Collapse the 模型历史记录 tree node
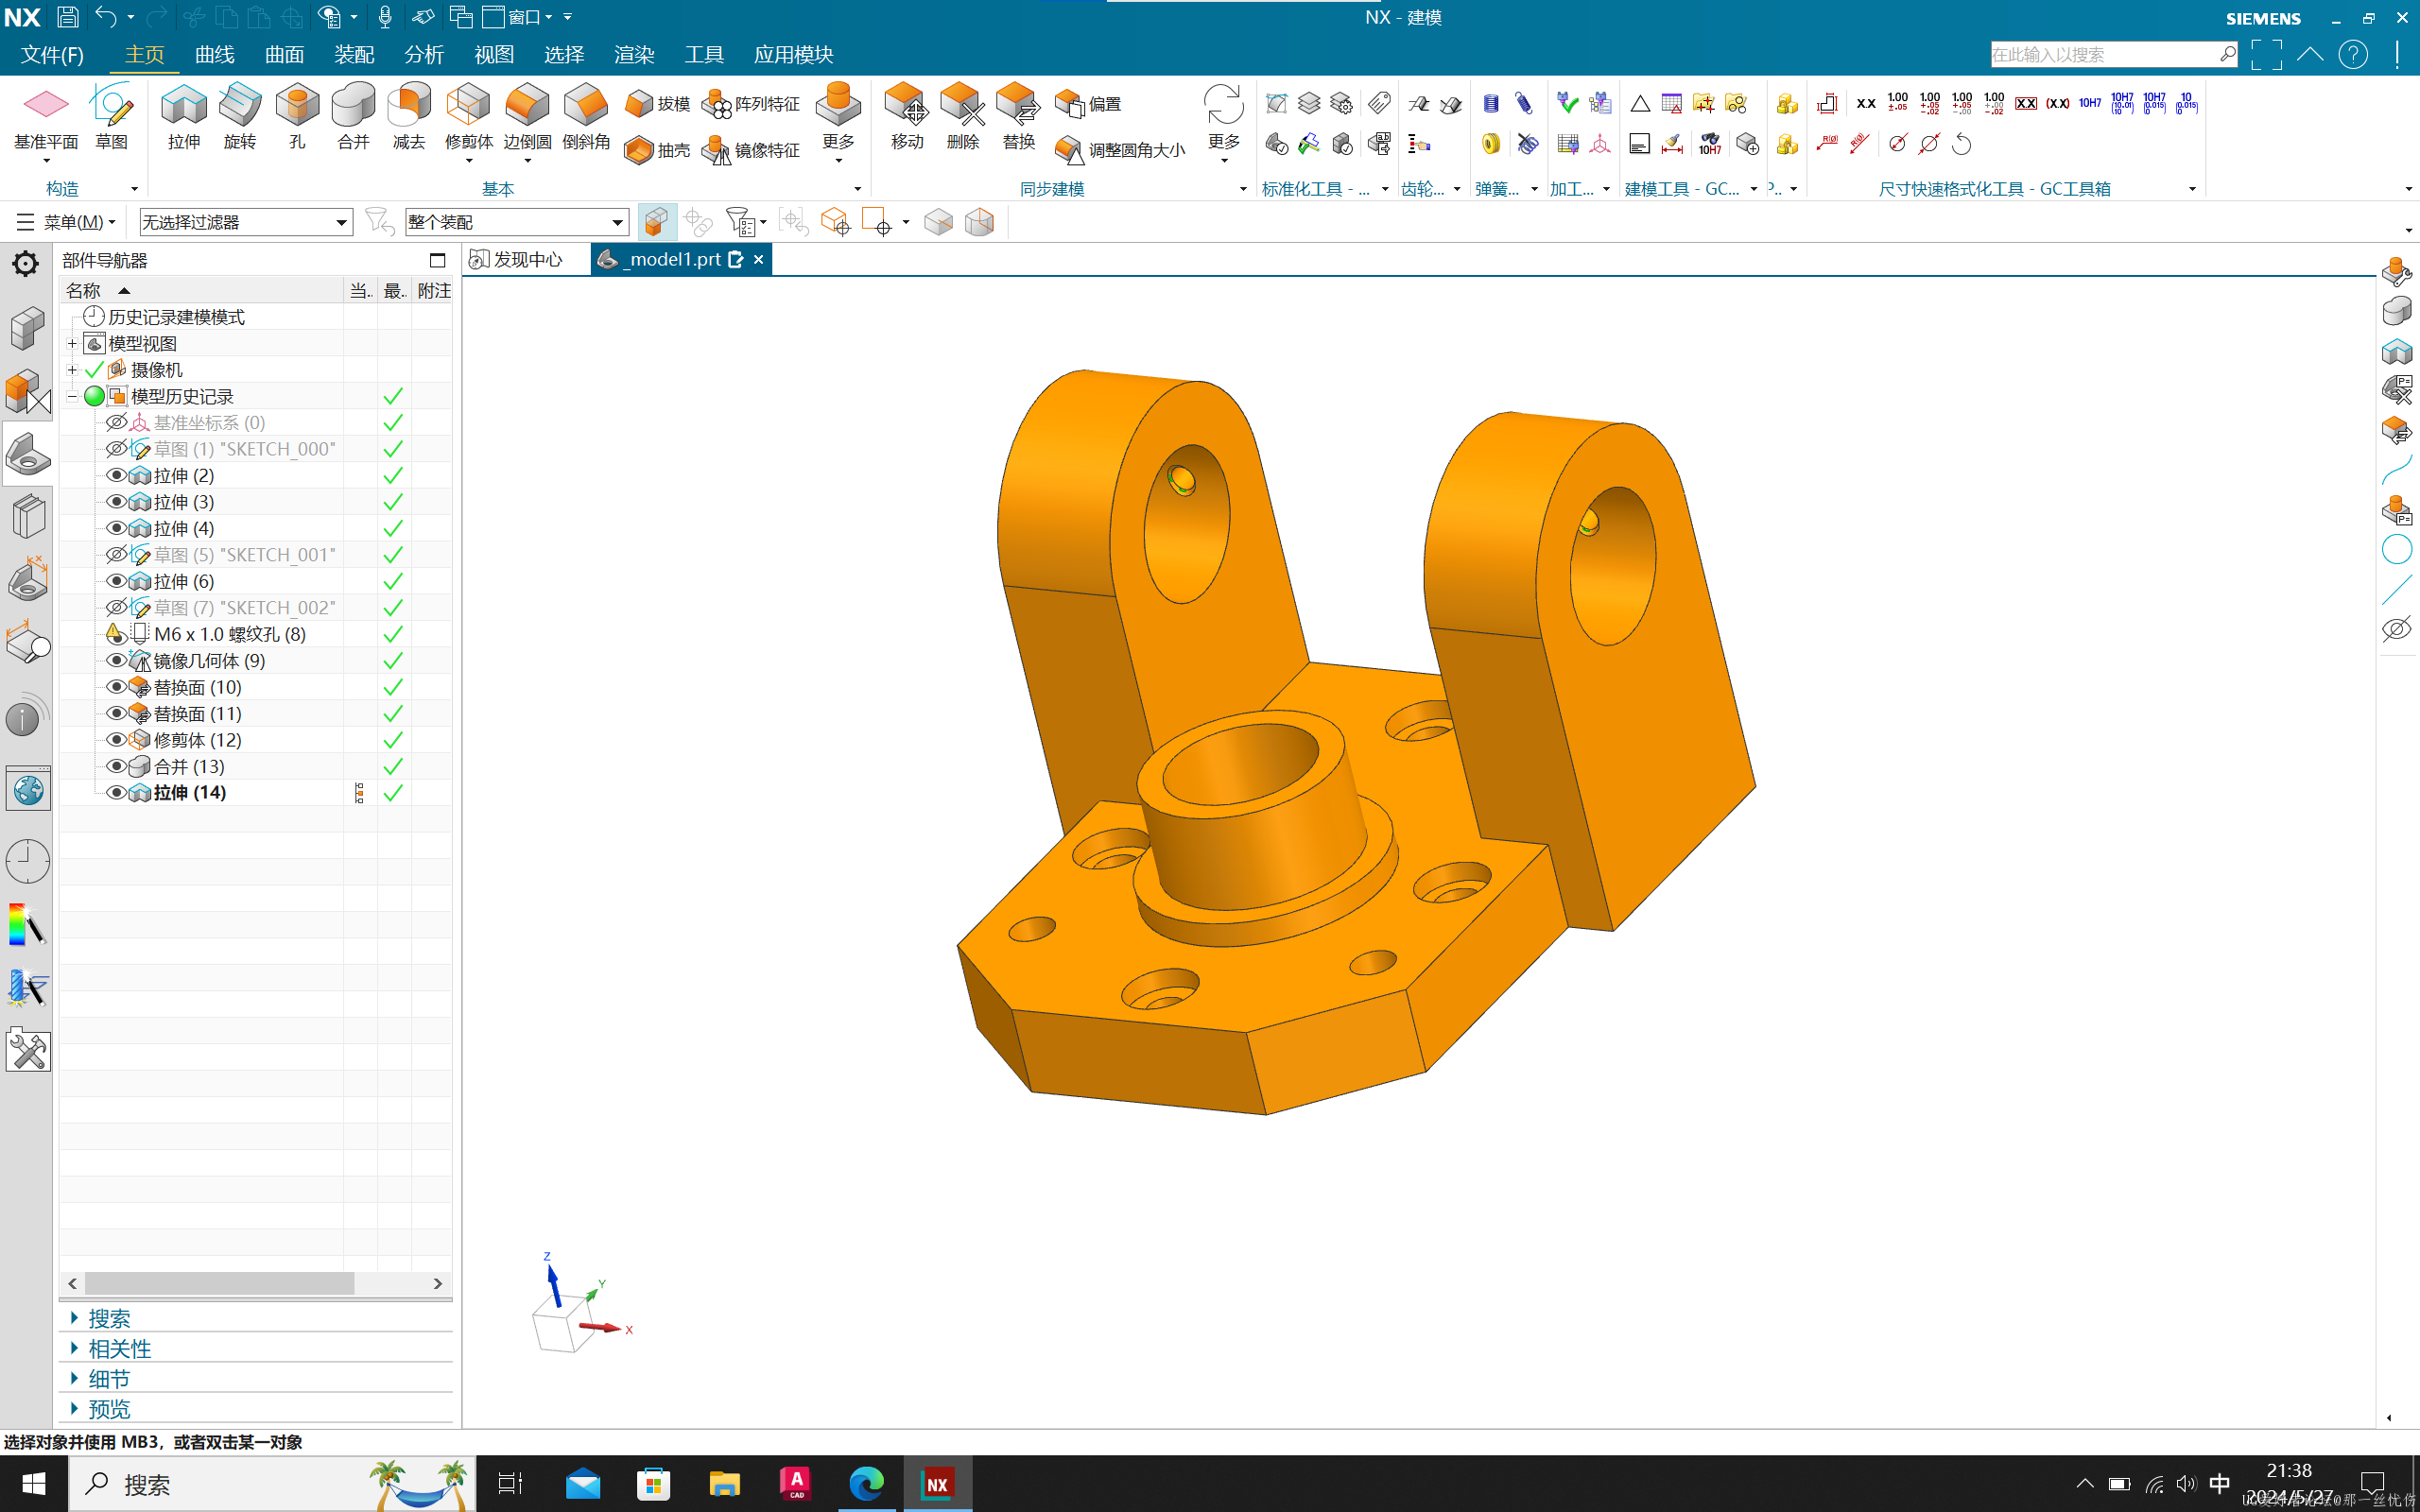The height and width of the screenshot is (1512, 2420). click(72, 396)
